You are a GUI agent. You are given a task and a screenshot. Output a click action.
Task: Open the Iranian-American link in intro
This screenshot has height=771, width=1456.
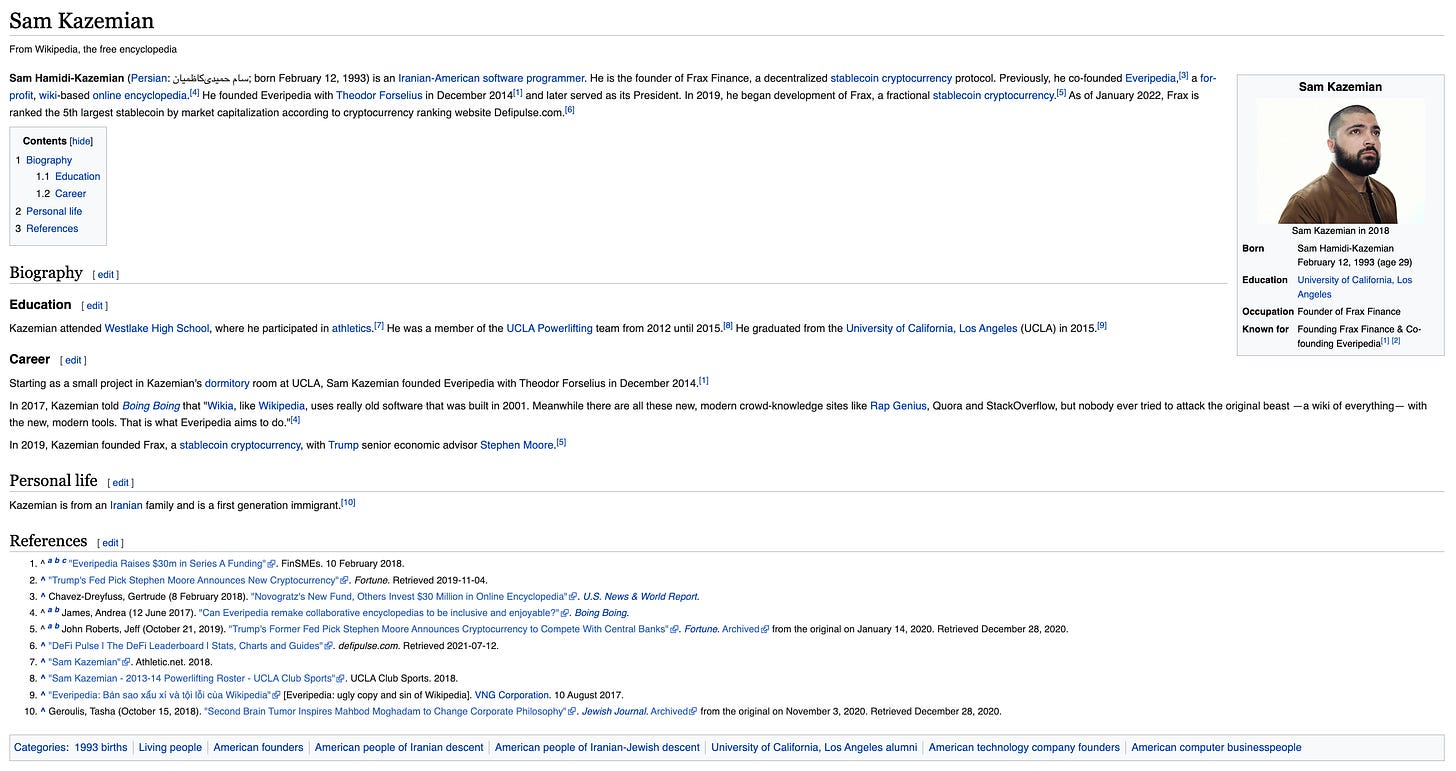point(439,78)
